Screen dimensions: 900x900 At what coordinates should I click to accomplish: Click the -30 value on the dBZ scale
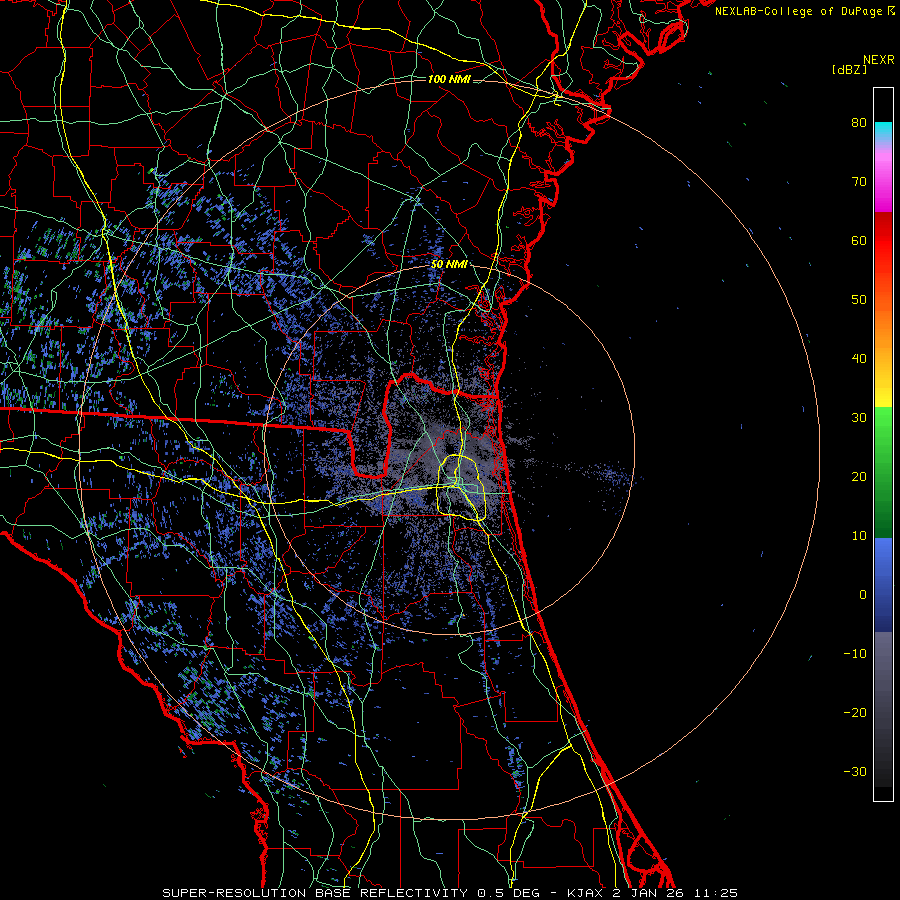coord(855,771)
